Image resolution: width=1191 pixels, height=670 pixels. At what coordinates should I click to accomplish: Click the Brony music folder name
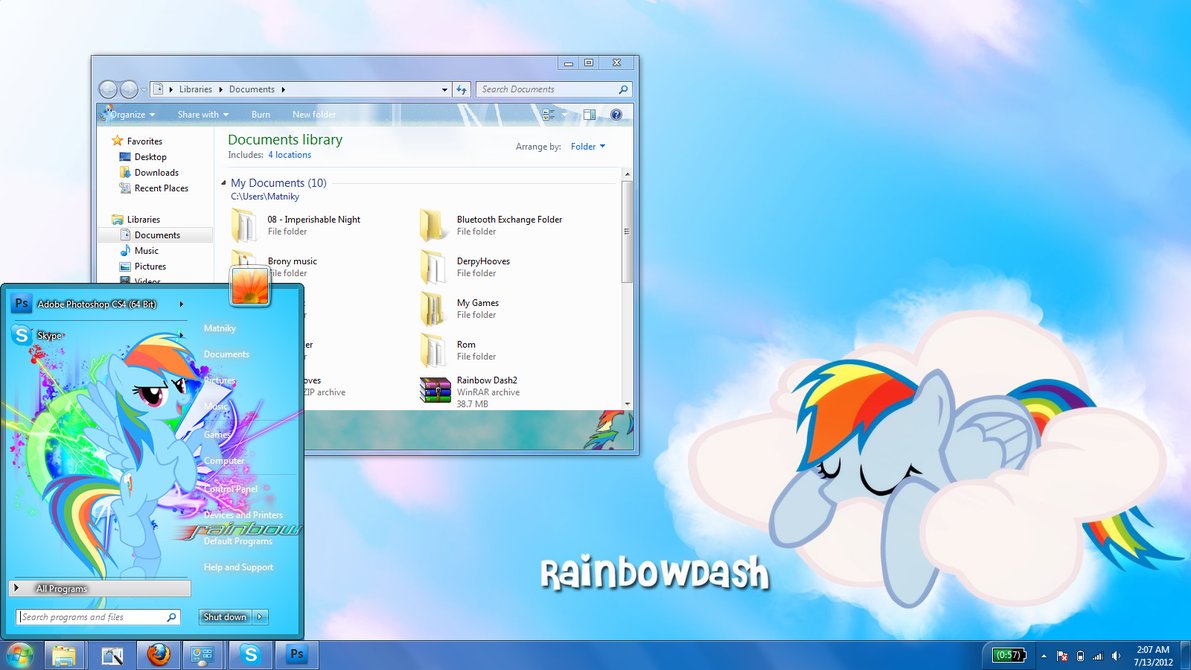point(292,261)
